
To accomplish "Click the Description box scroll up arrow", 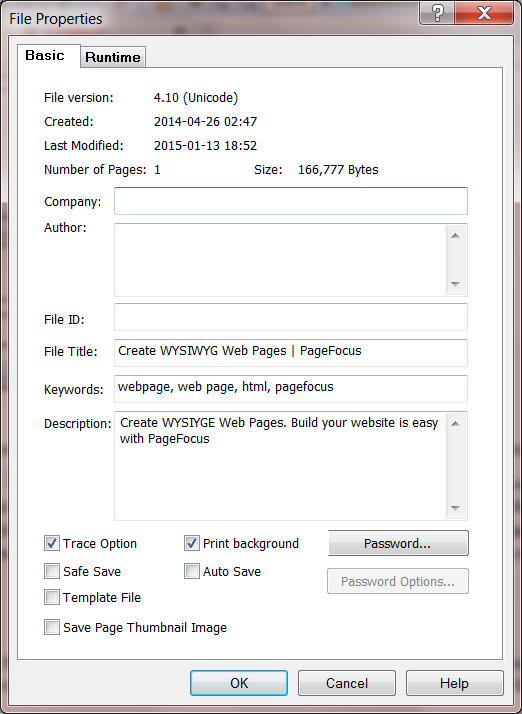I will [455, 423].
